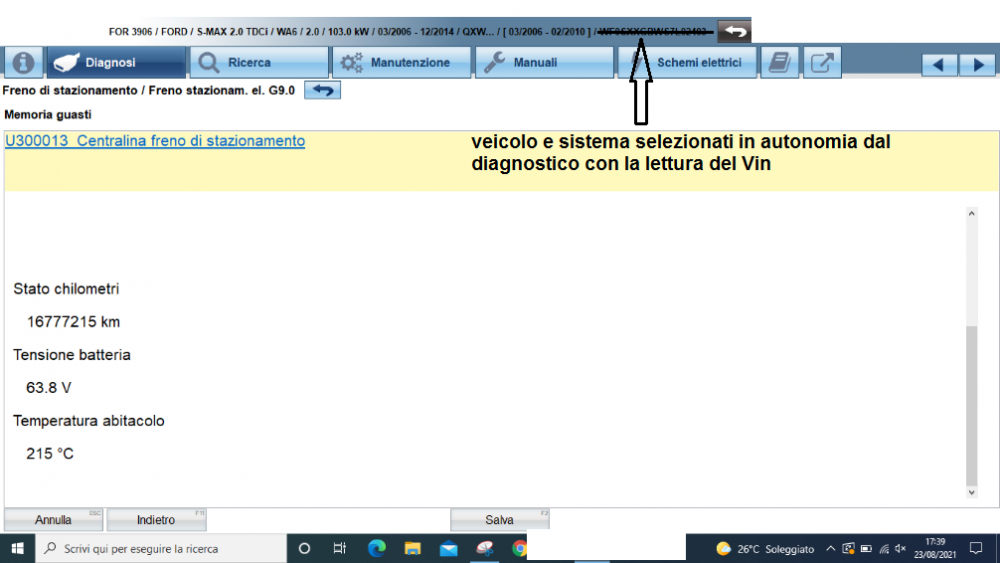This screenshot has height=563, width=1000.
Task: Show hidden tray icons chevron
Action: tap(830, 549)
